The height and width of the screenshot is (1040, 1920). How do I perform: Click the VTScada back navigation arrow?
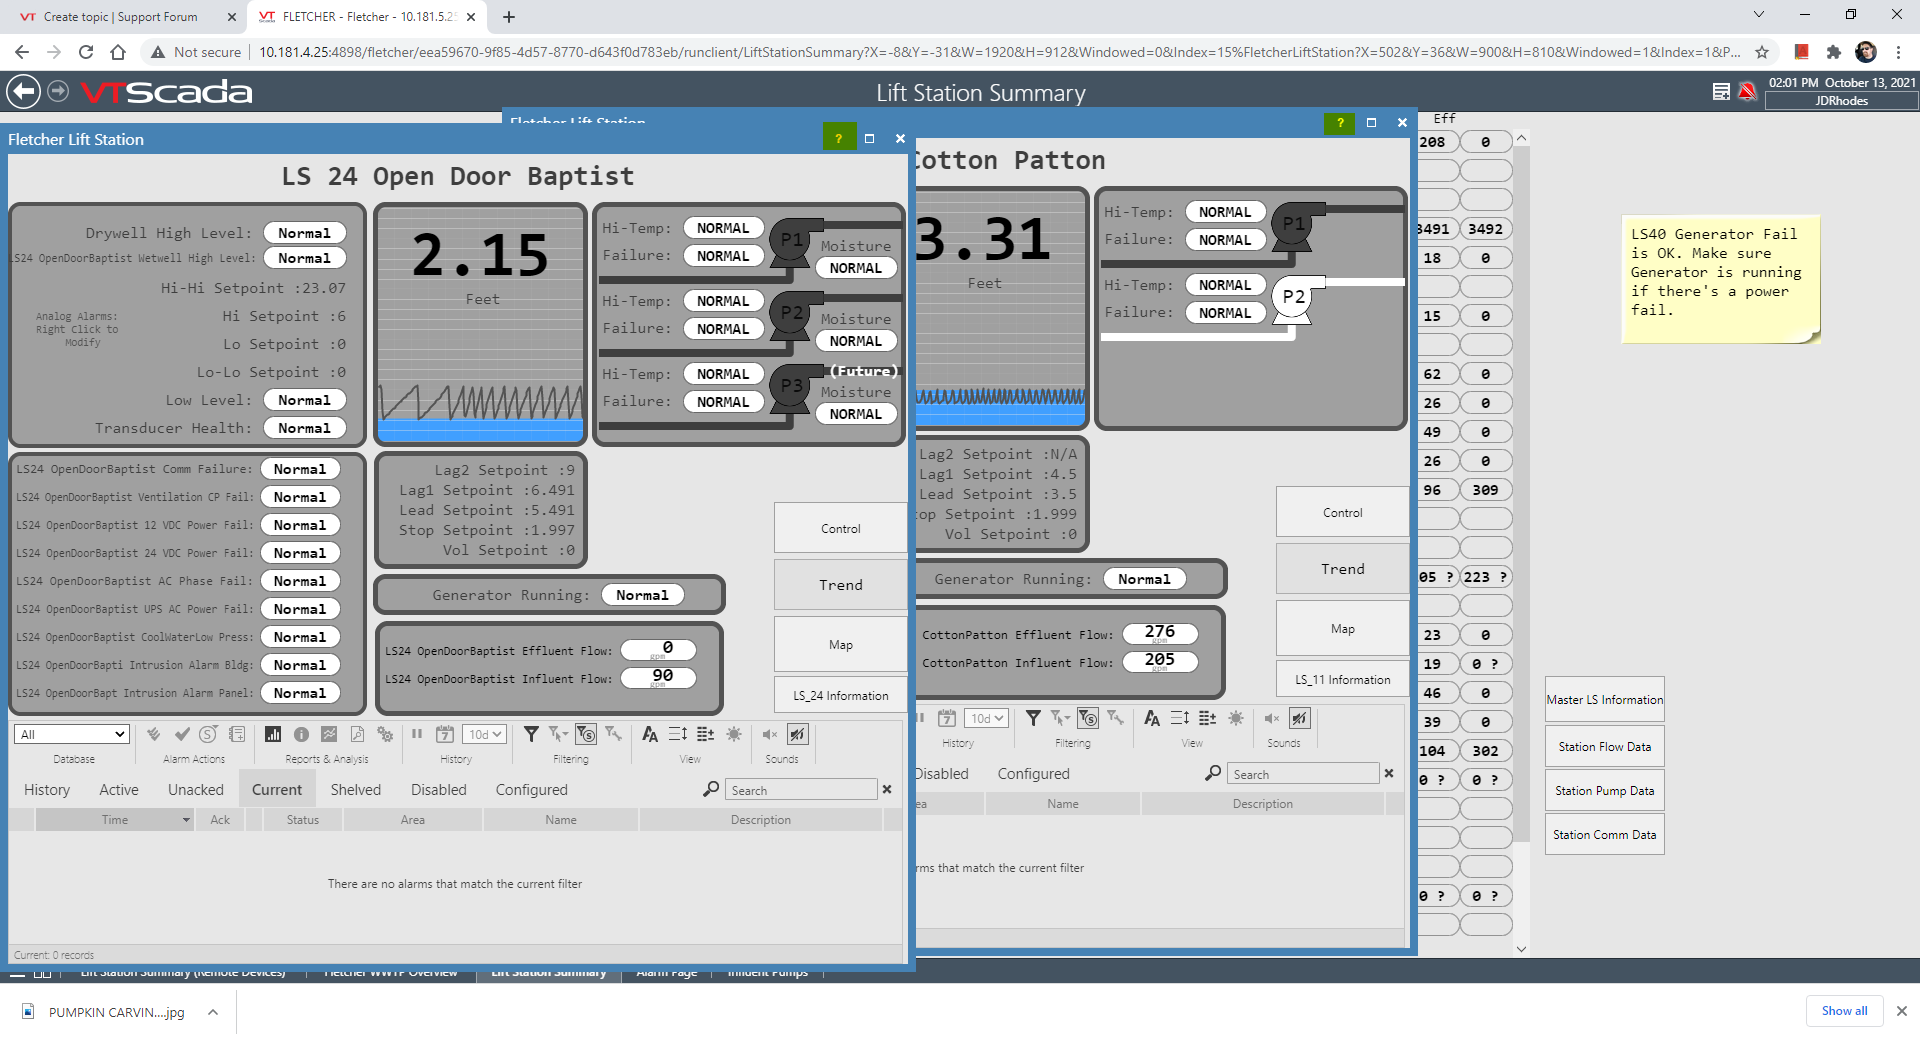point(23,92)
